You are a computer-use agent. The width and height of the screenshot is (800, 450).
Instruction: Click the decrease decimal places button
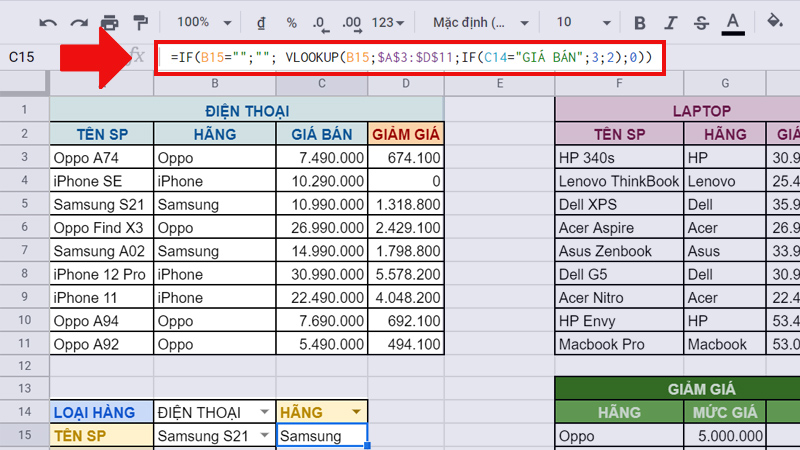[x=320, y=22]
